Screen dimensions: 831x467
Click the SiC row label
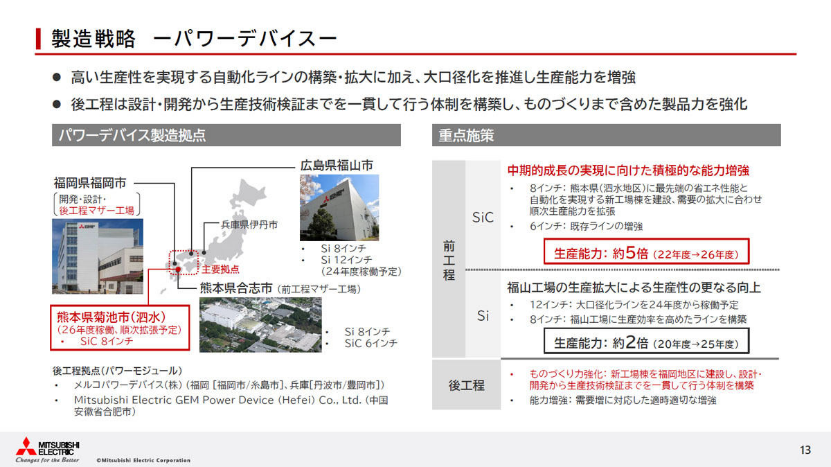[483, 217]
